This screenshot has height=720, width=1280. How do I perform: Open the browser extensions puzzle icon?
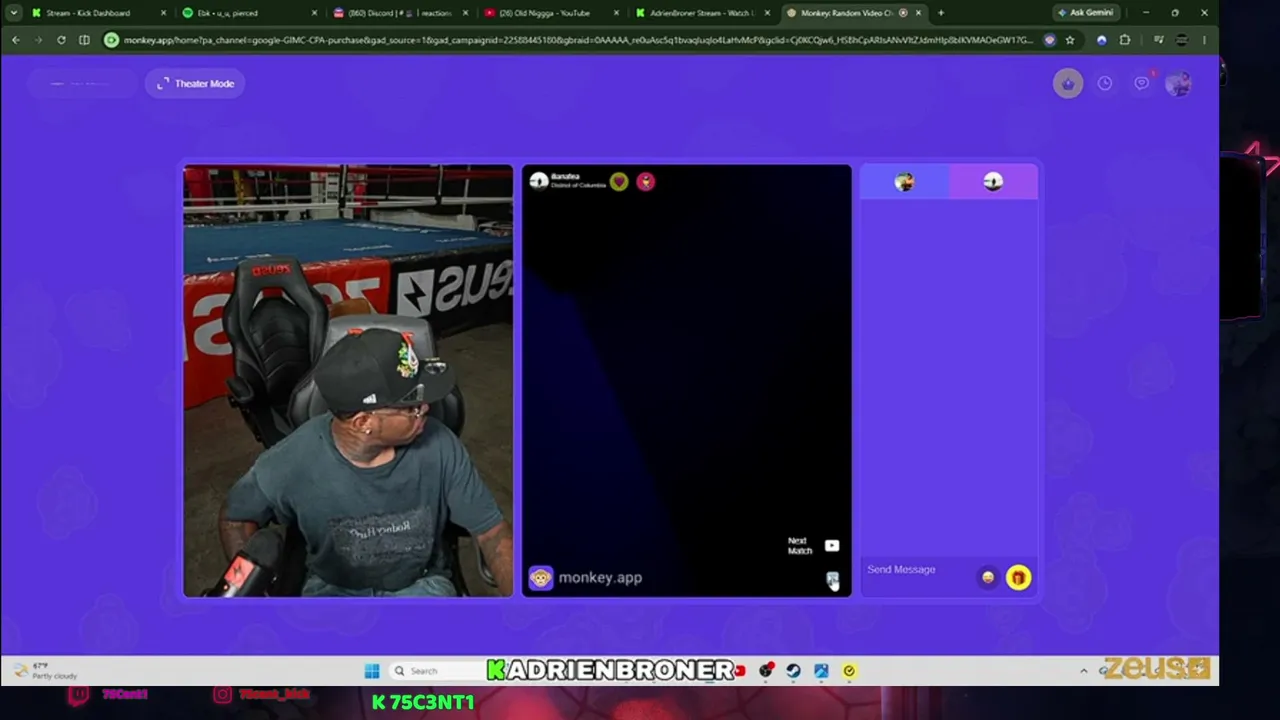click(x=1125, y=40)
